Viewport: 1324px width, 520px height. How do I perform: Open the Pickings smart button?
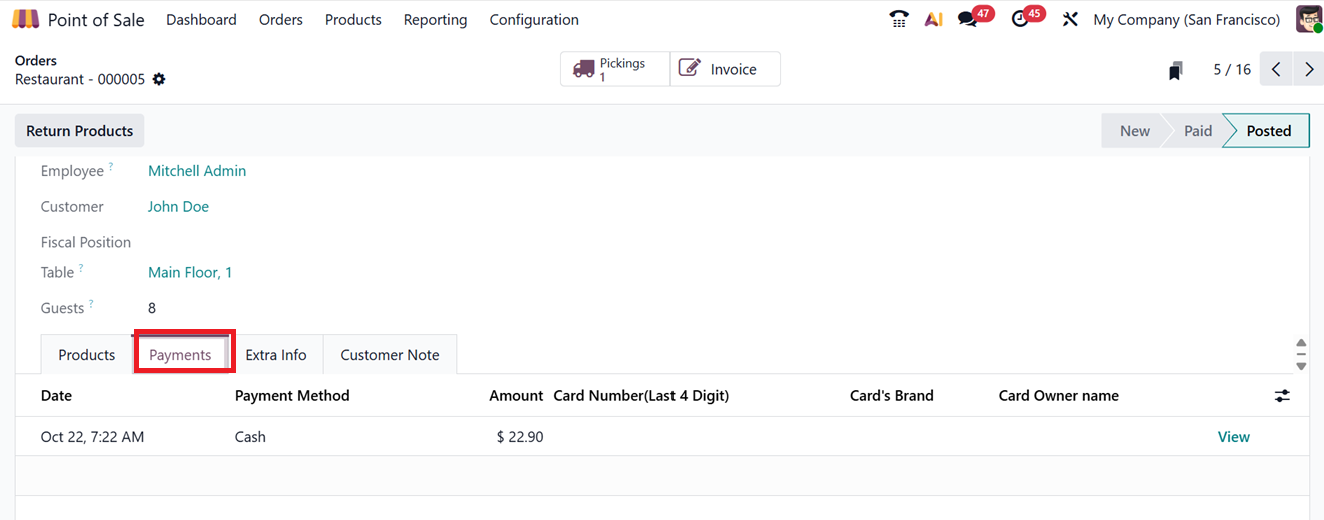(614, 69)
